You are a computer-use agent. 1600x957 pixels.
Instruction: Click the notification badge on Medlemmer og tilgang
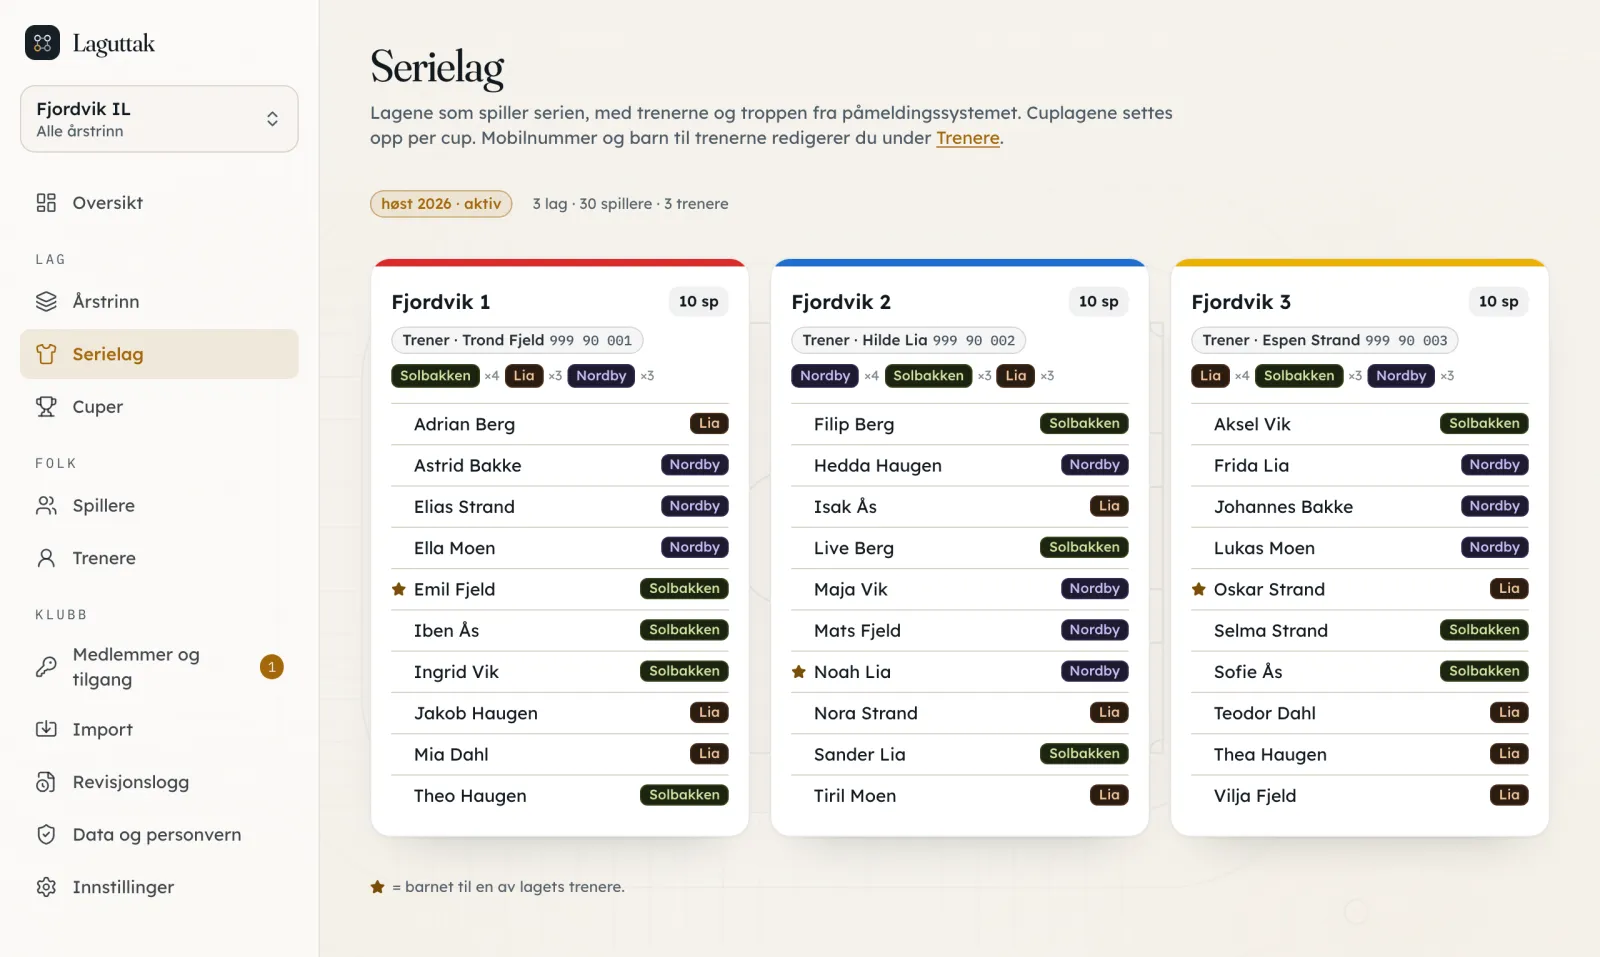[x=272, y=667]
